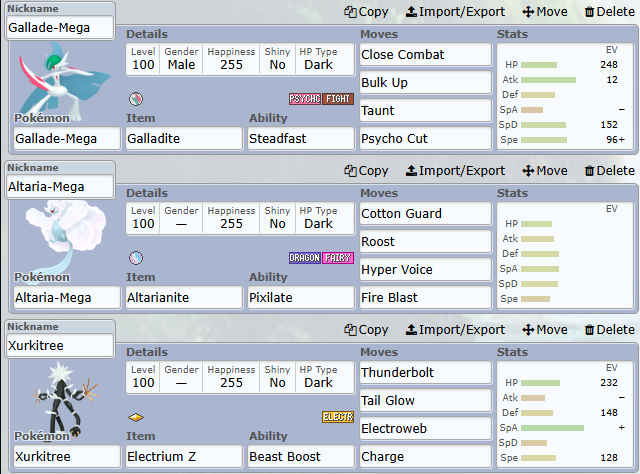Image resolution: width=640 pixels, height=474 pixels.
Task: Click Xurkitree's Spe EV value 128
Action: coord(609,458)
